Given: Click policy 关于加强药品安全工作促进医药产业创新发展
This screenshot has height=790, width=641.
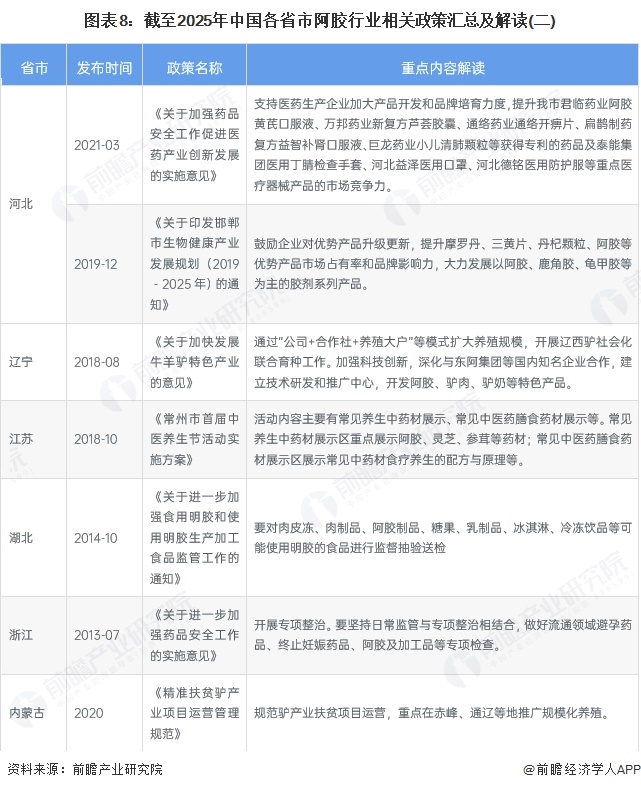Looking at the screenshot, I should coord(195,145).
